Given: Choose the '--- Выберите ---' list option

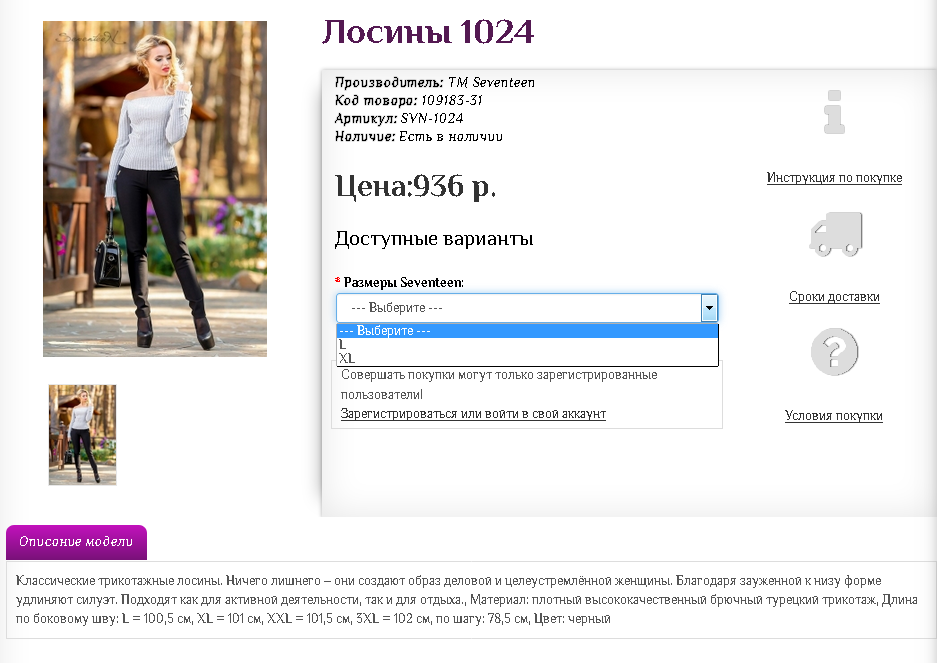Looking at the screenshot, I should click(x=527, y=331).
